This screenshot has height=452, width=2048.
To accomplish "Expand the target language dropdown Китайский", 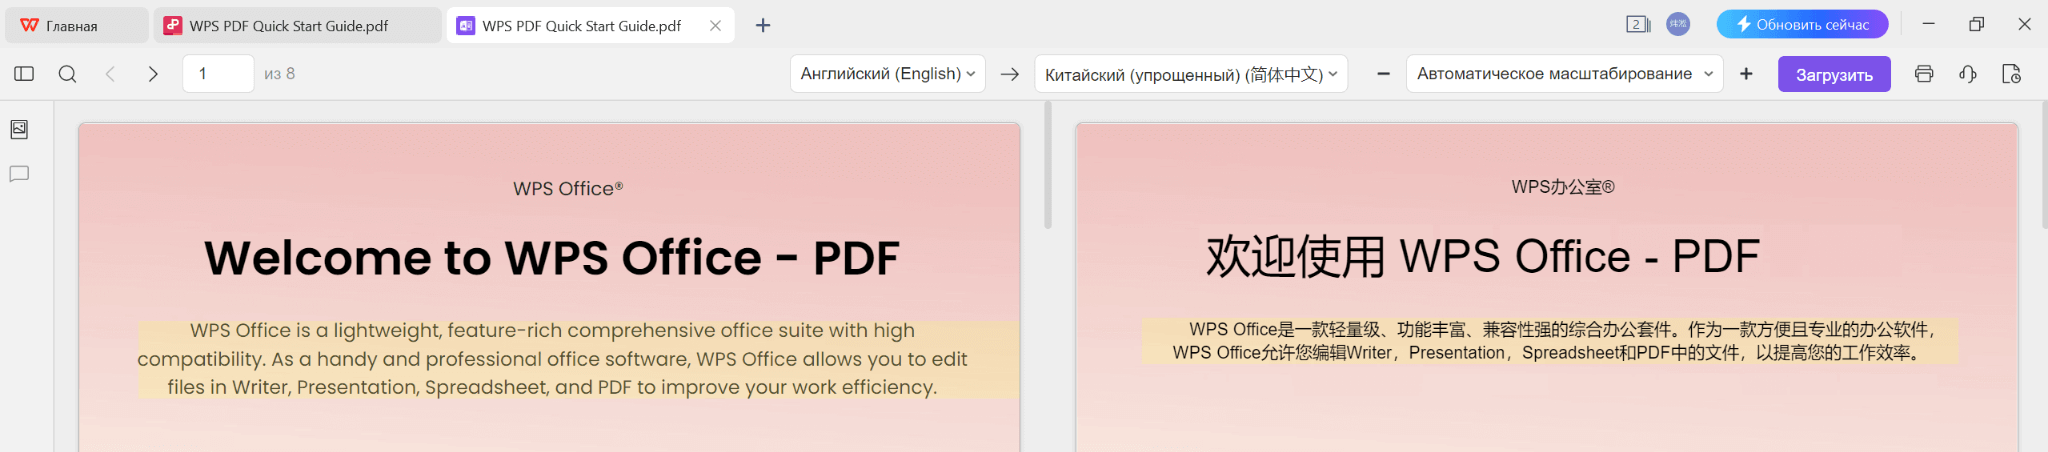I will (1190, 74).
